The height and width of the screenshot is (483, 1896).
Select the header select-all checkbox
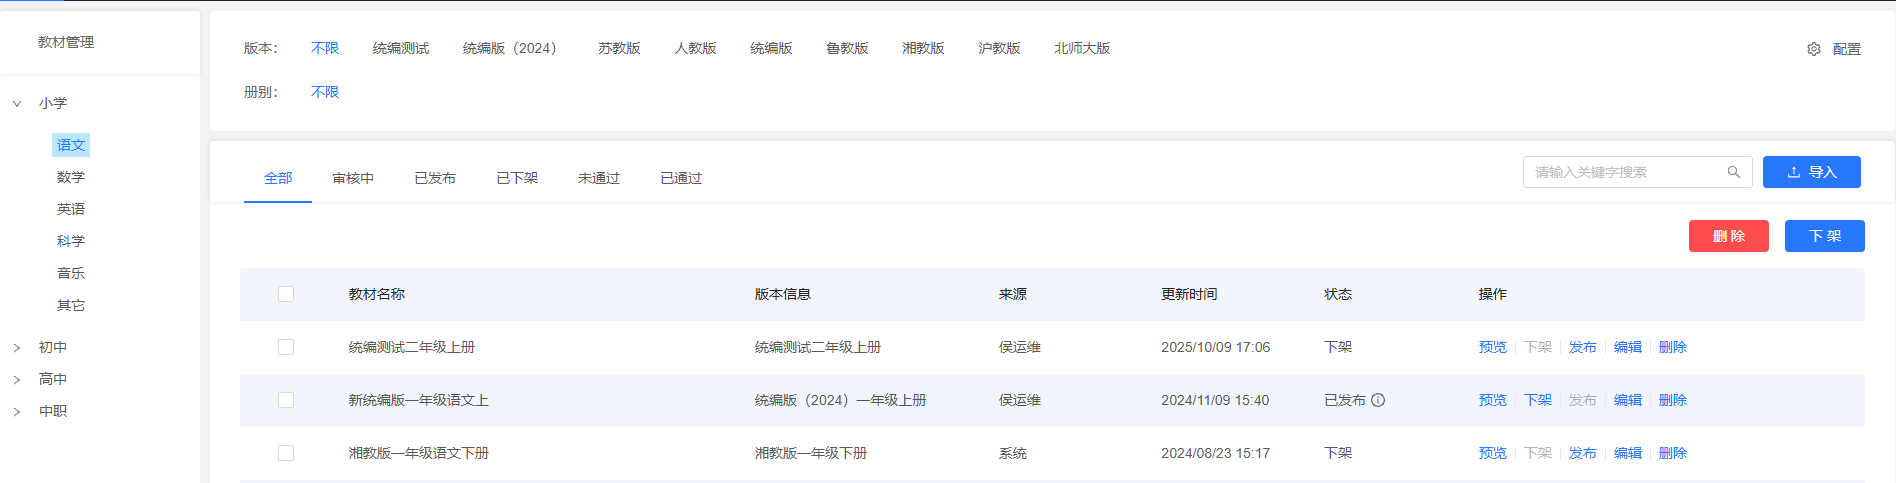[x=286, y=294]
